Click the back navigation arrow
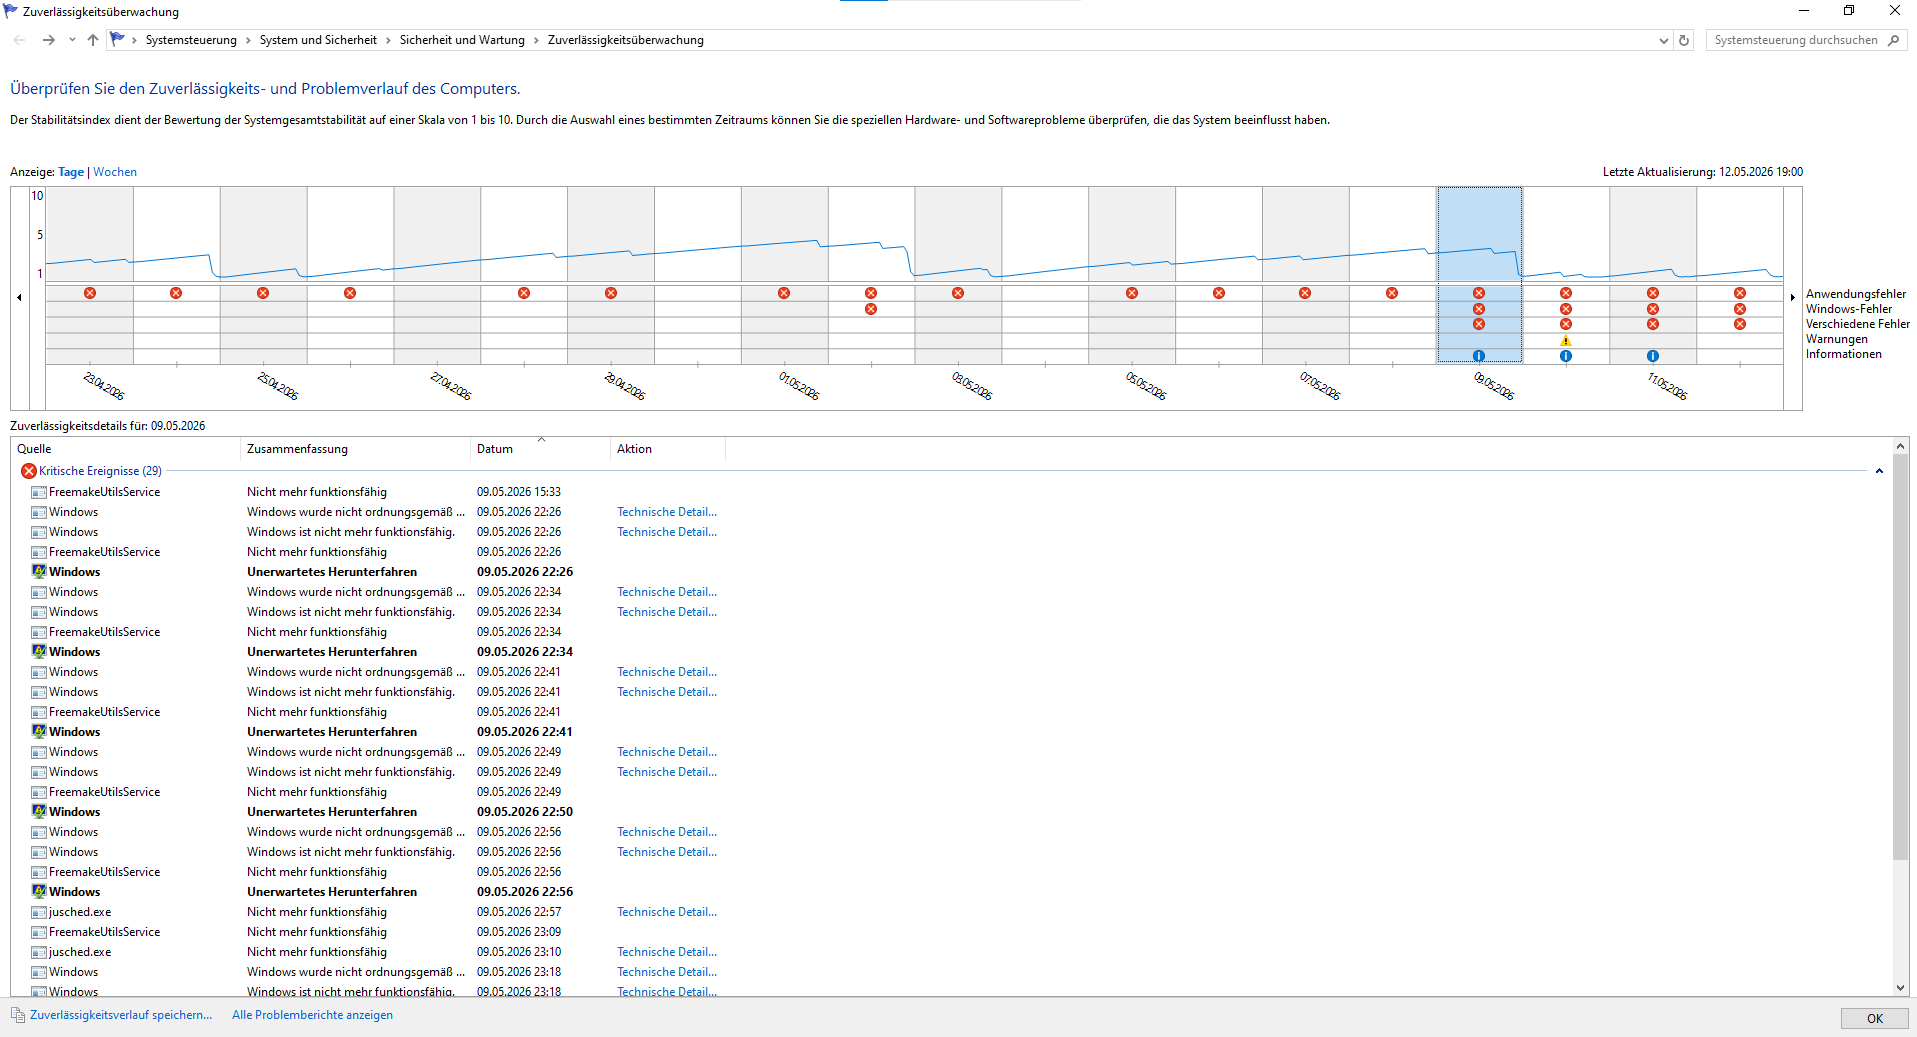 tap(20, 40)
